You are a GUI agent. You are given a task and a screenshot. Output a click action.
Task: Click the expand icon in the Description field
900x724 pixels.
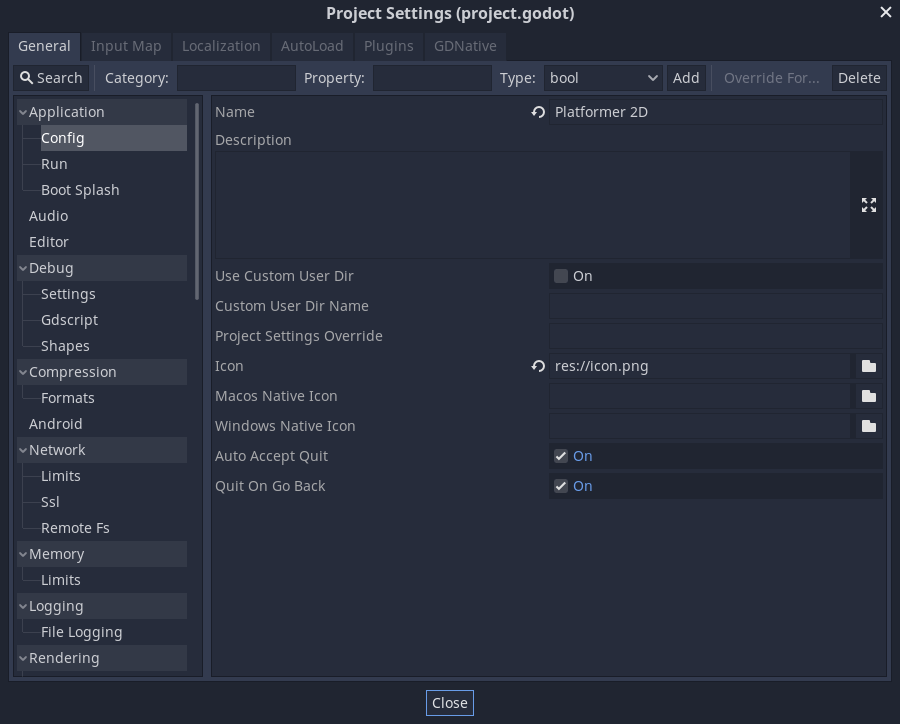(x=868, y=205)
